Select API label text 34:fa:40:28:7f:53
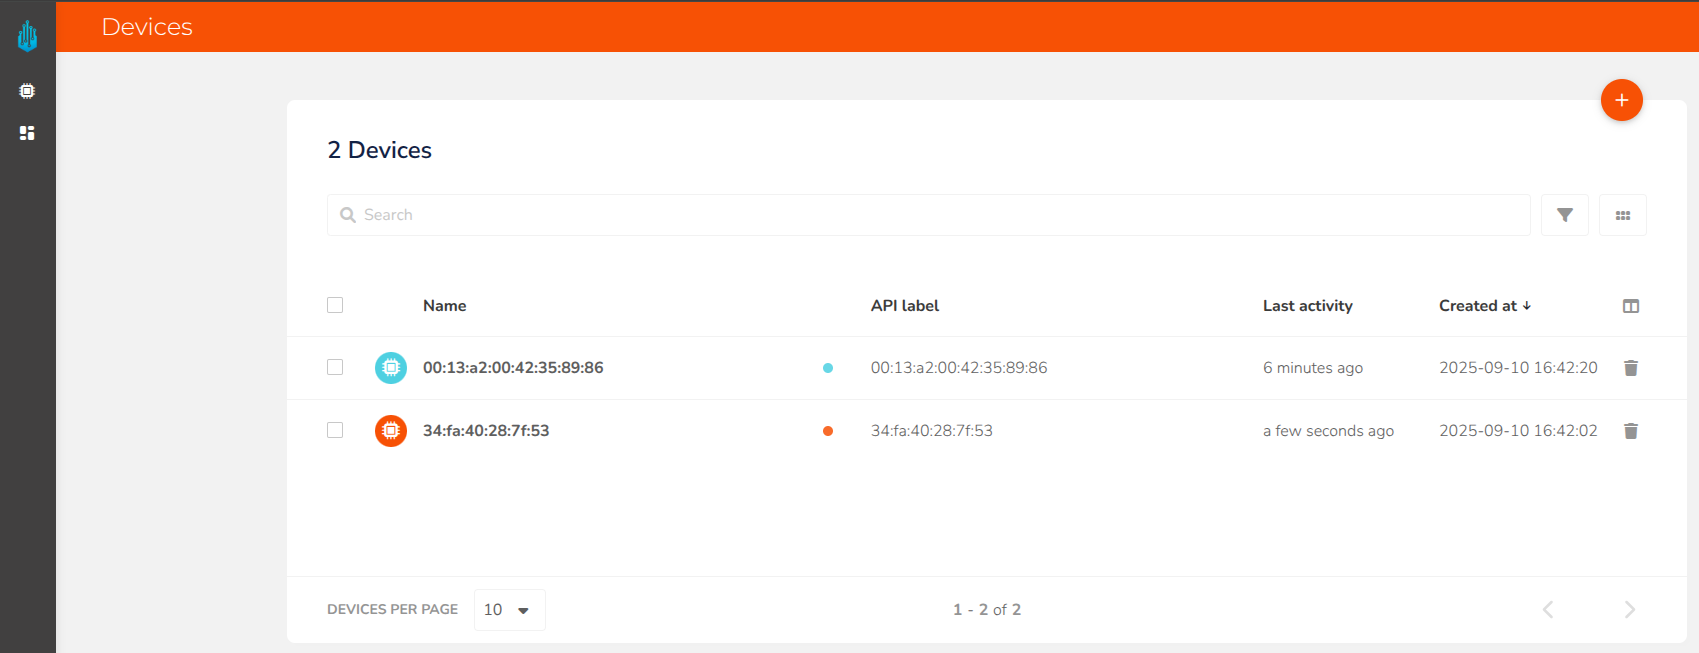Image resolution: width=1699 pixels, height=653 pixels. 932,431
